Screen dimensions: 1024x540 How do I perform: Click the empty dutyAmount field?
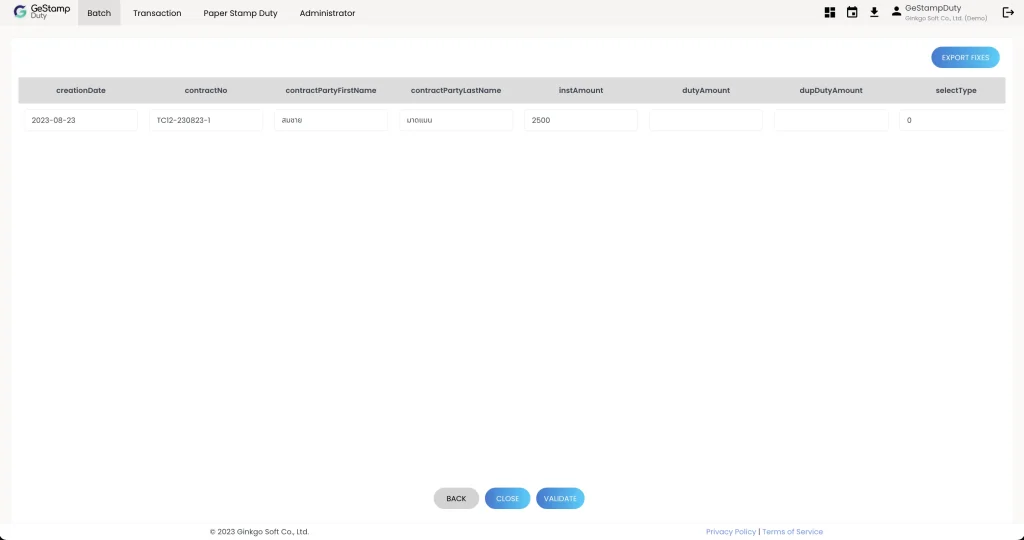tap(705, 120)
